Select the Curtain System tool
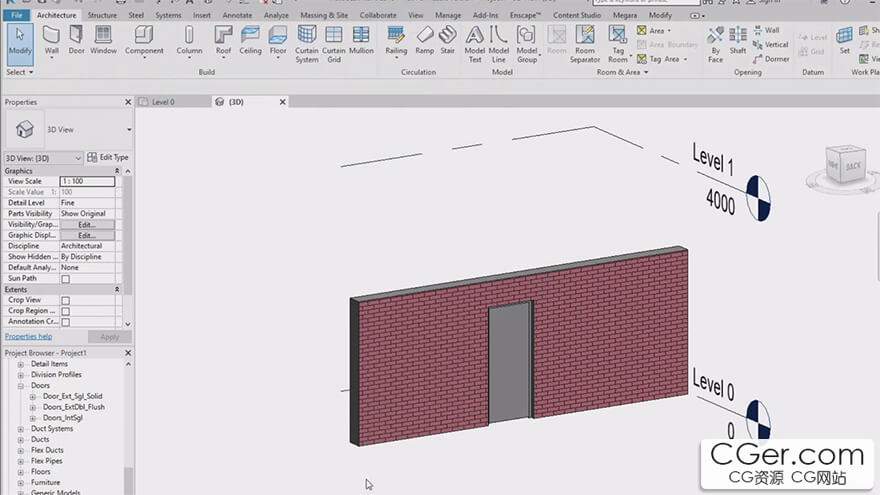Viewport: 880px width, 495px height. 306,44
